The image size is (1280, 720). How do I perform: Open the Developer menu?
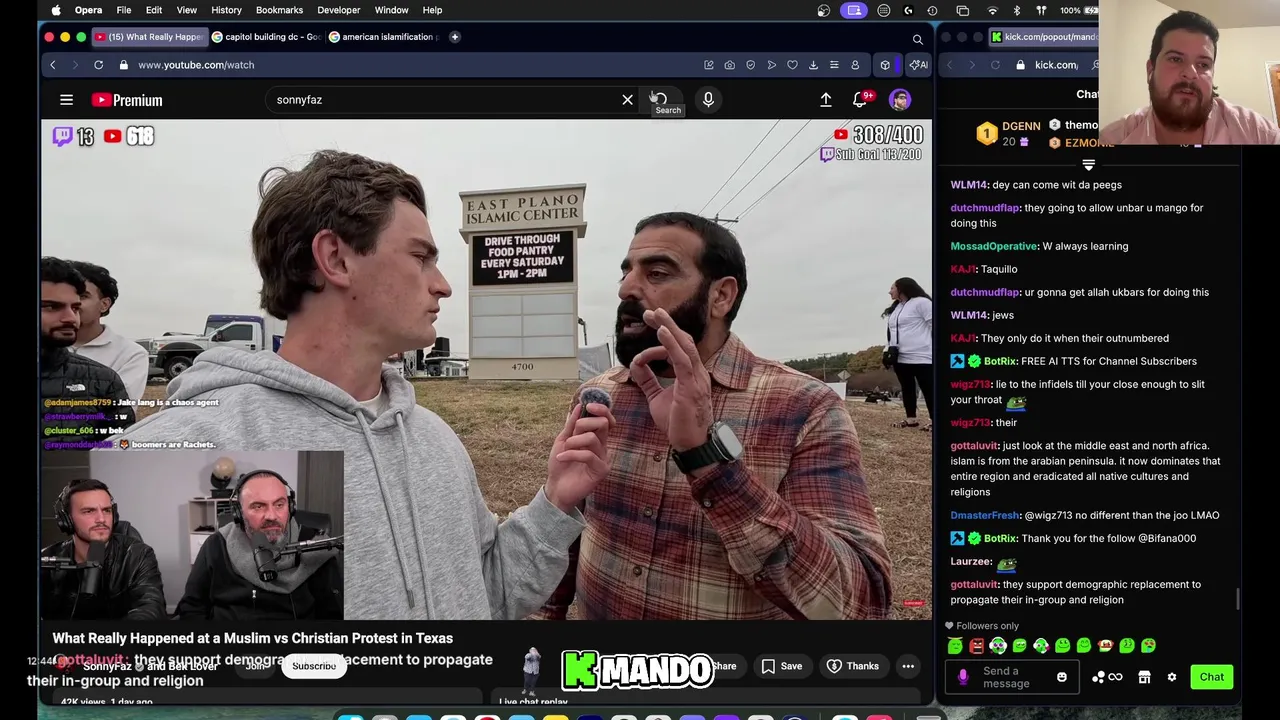339,10
